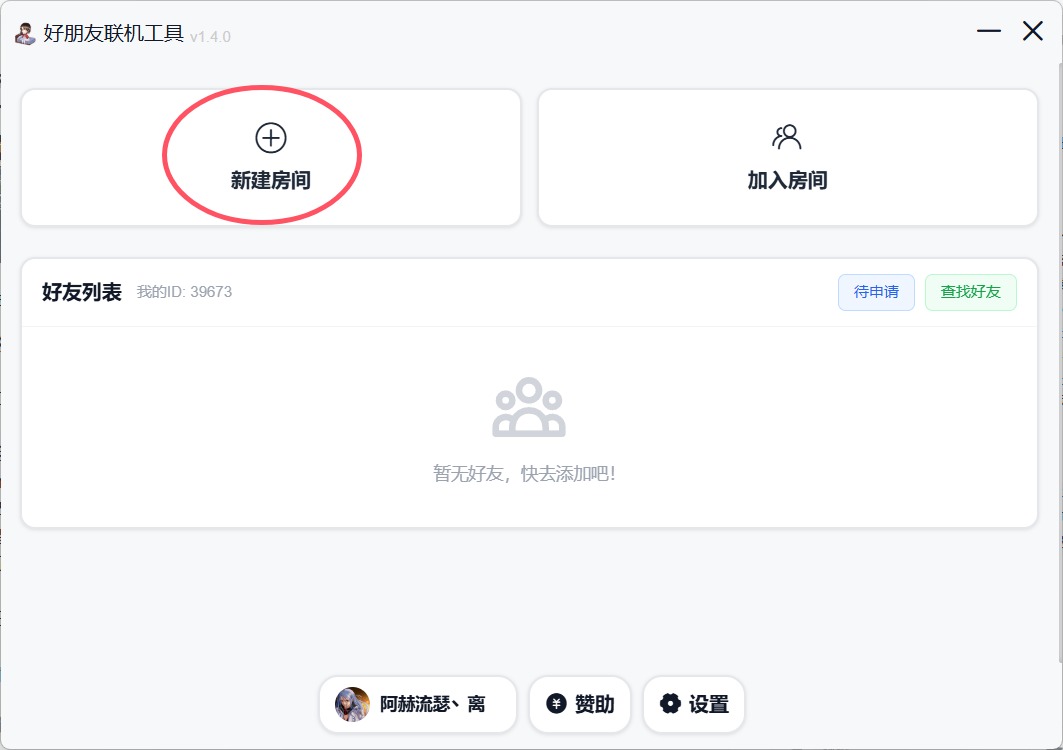Click the people icon for 加入房间
The width and height of the screenshot is (1063, 750).
(786, 138)
